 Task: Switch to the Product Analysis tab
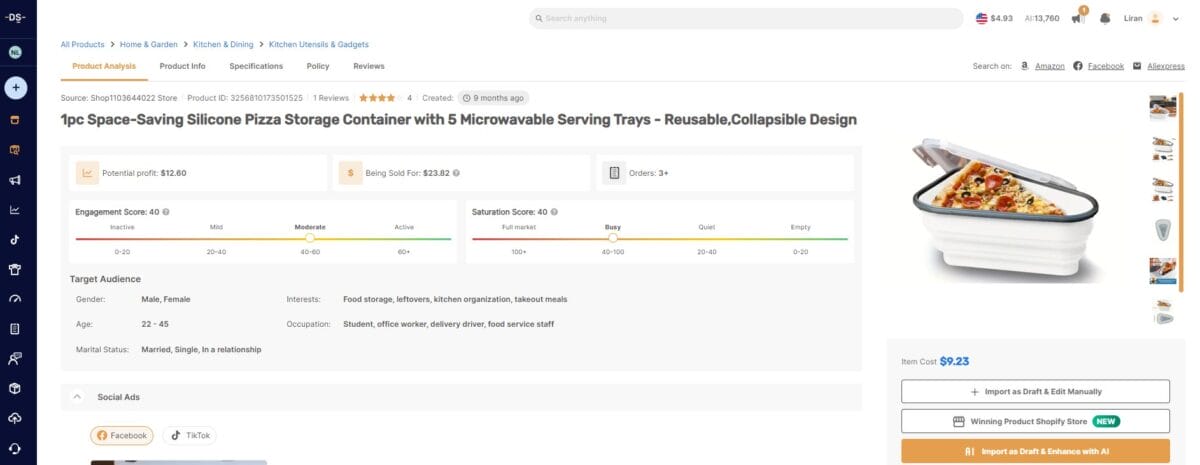click(x=105, y=66)
